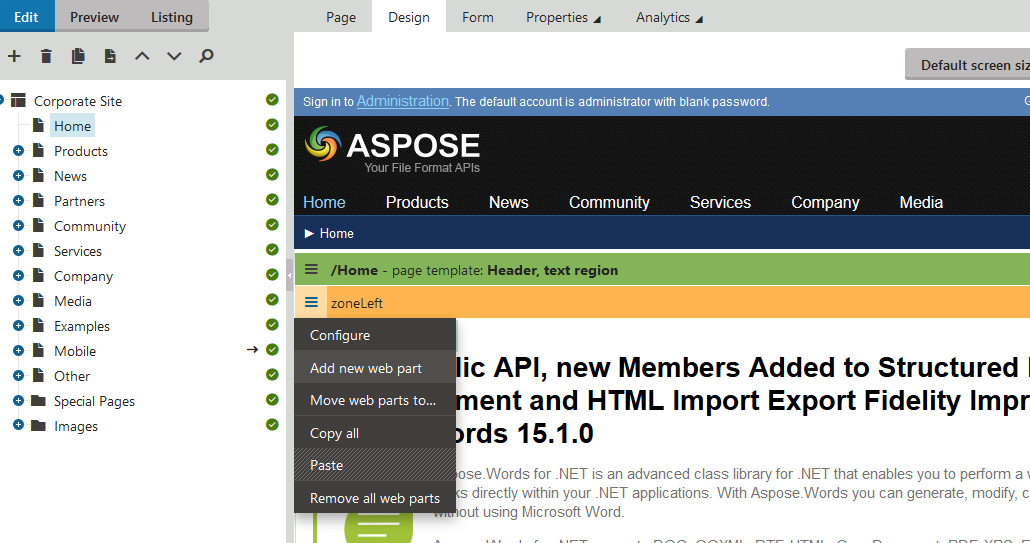This screenshot has height=543, width=1030.
Task: Follow the Administration sign-in link
Action: [403, 101]
